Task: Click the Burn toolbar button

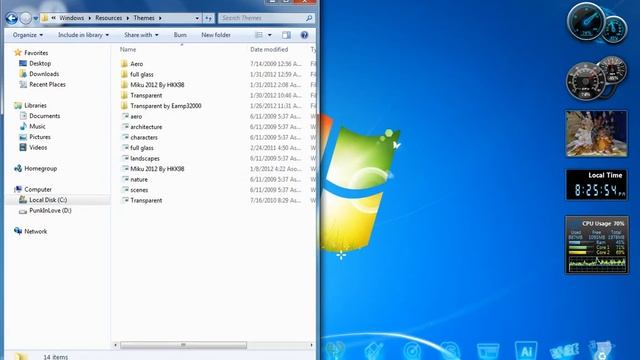Action: tap(180, 35)
